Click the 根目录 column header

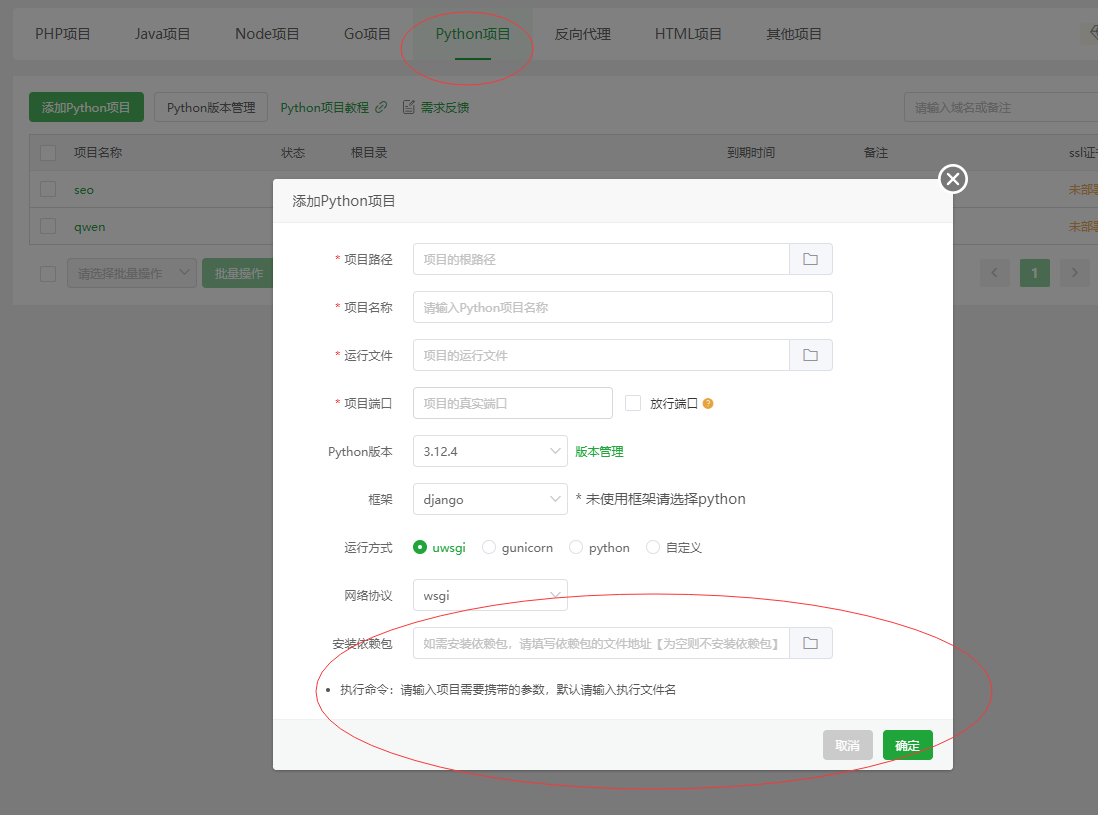pyautogui.click(x=369, y=153)
